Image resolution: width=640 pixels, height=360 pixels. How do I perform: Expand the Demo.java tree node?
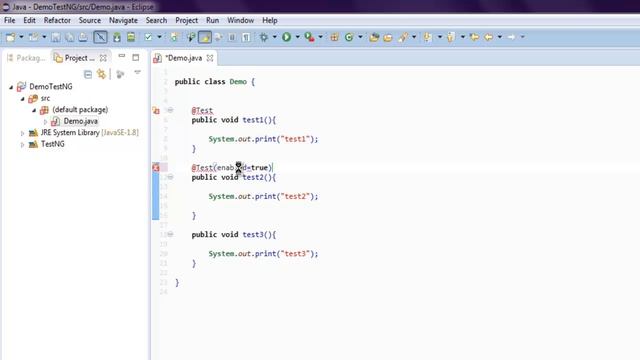tap(45, 122)
